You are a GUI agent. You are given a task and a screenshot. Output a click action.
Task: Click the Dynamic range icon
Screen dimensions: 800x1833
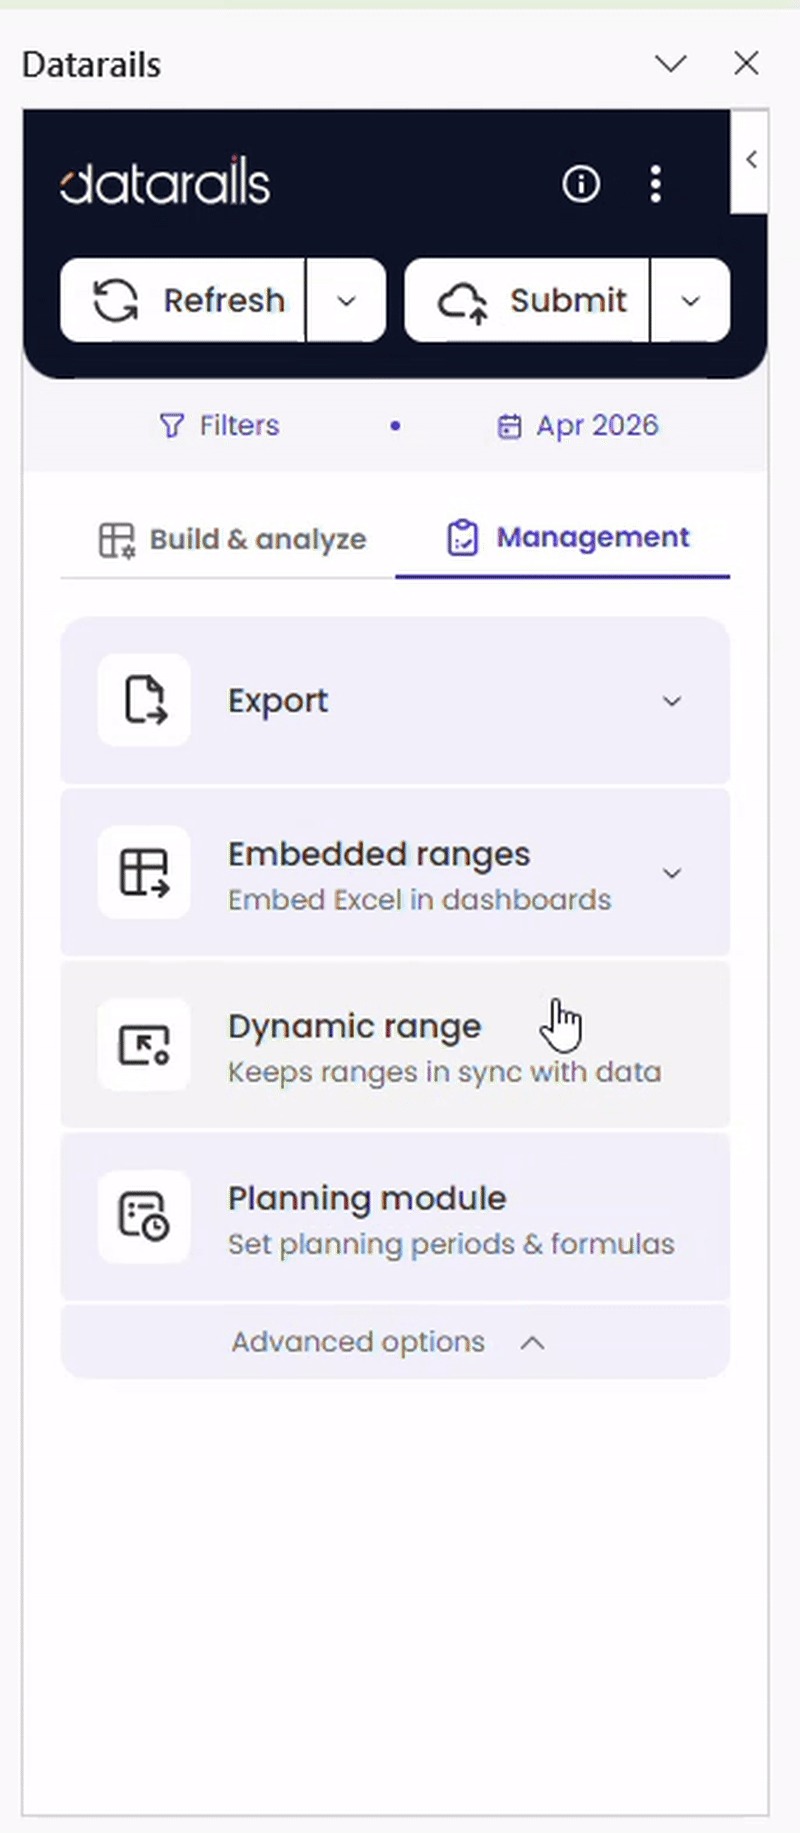(144, 1044)
